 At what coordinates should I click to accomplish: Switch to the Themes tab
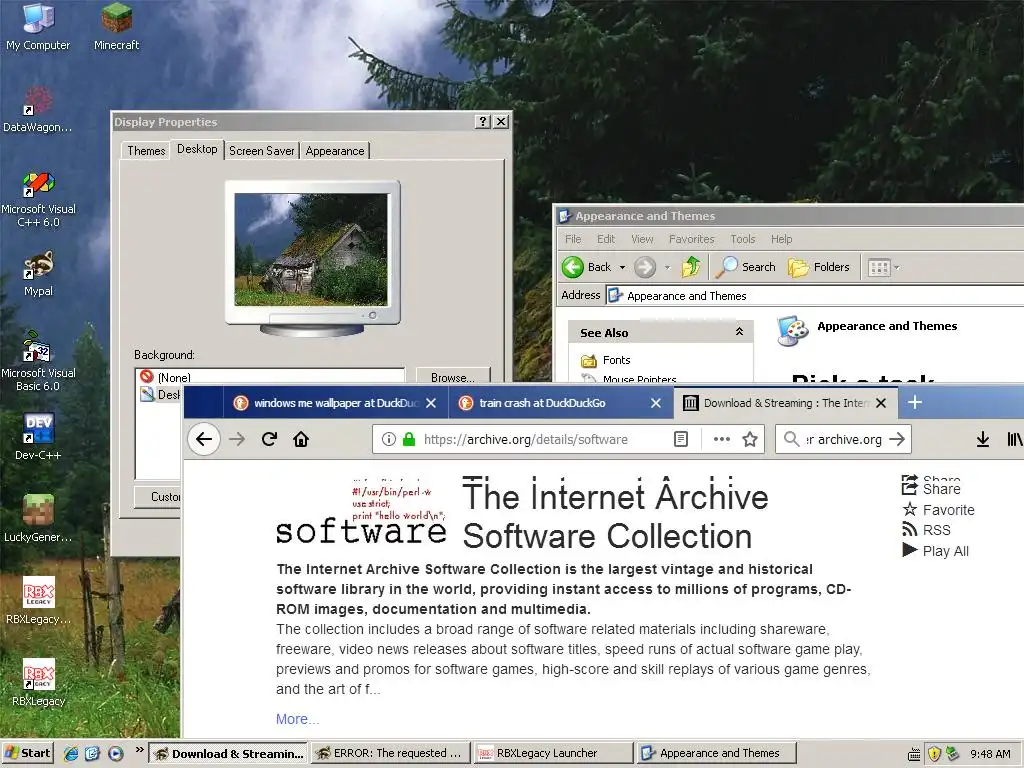coord(146,151)
